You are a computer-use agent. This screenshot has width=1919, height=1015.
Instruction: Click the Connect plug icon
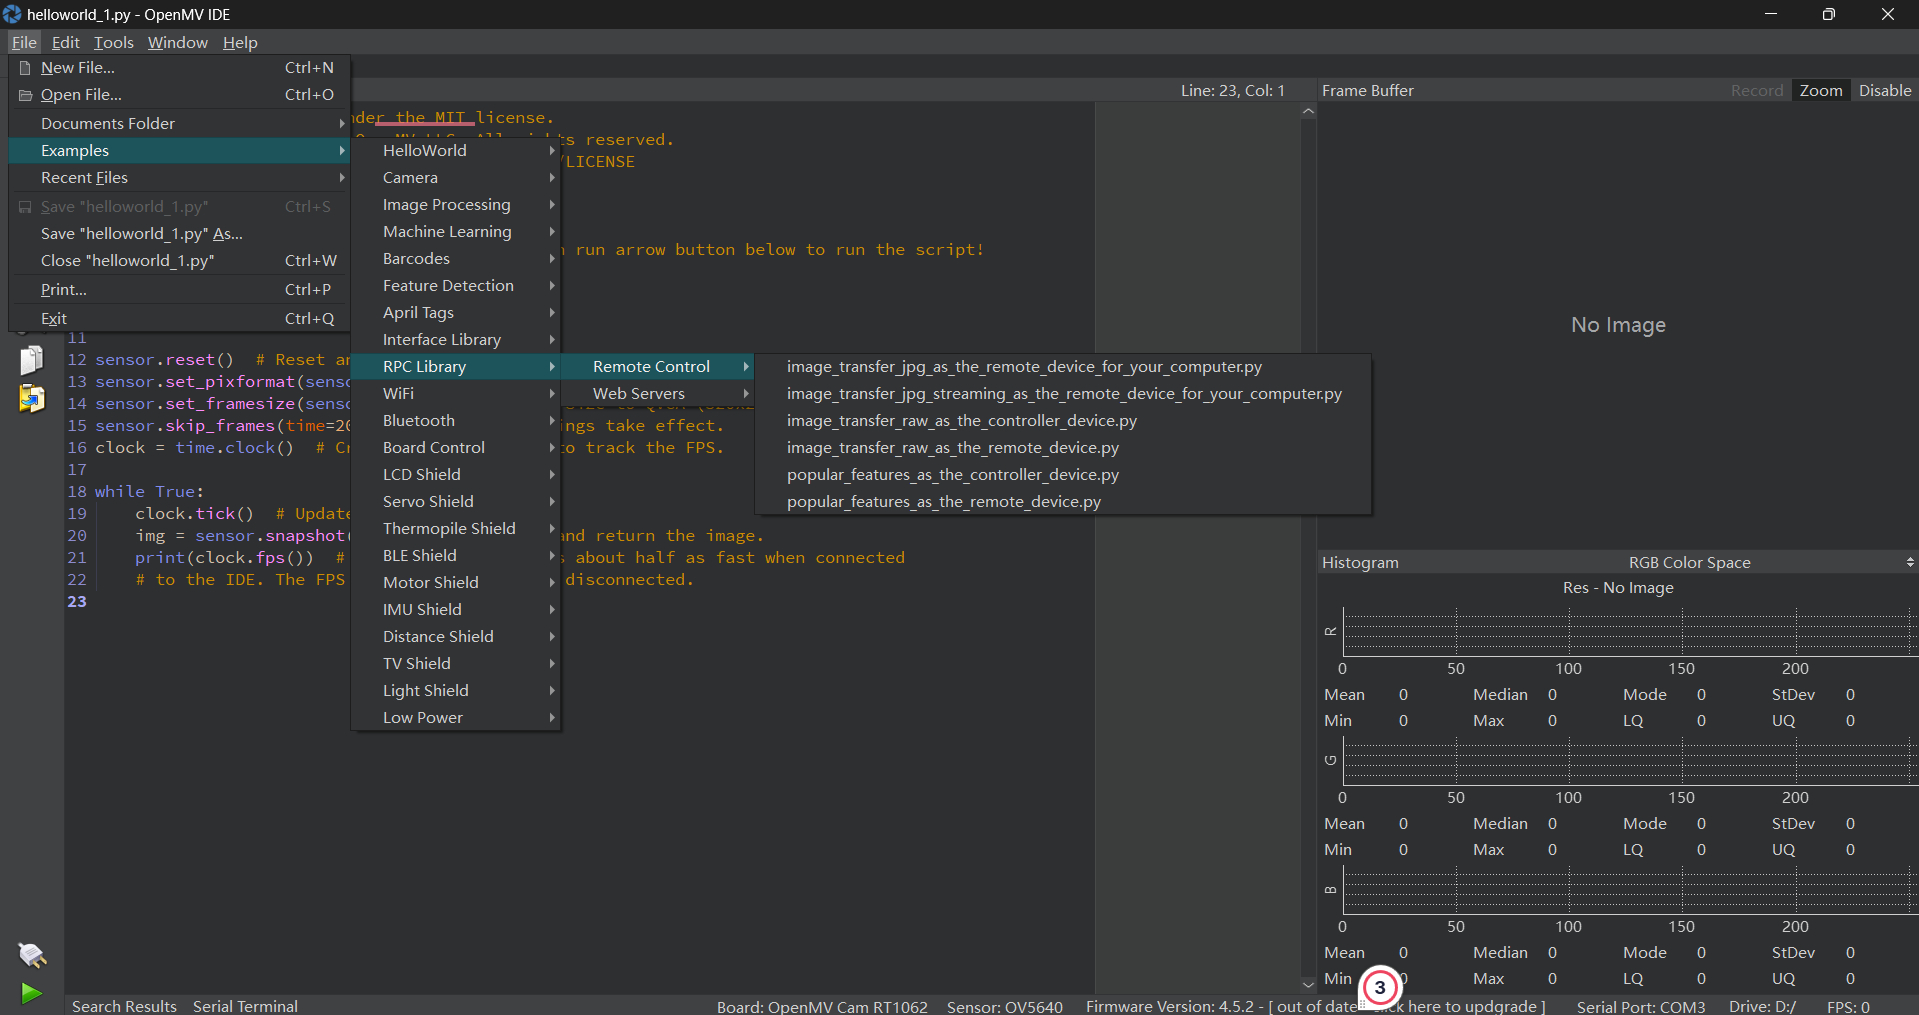click(x=32, y=955)
